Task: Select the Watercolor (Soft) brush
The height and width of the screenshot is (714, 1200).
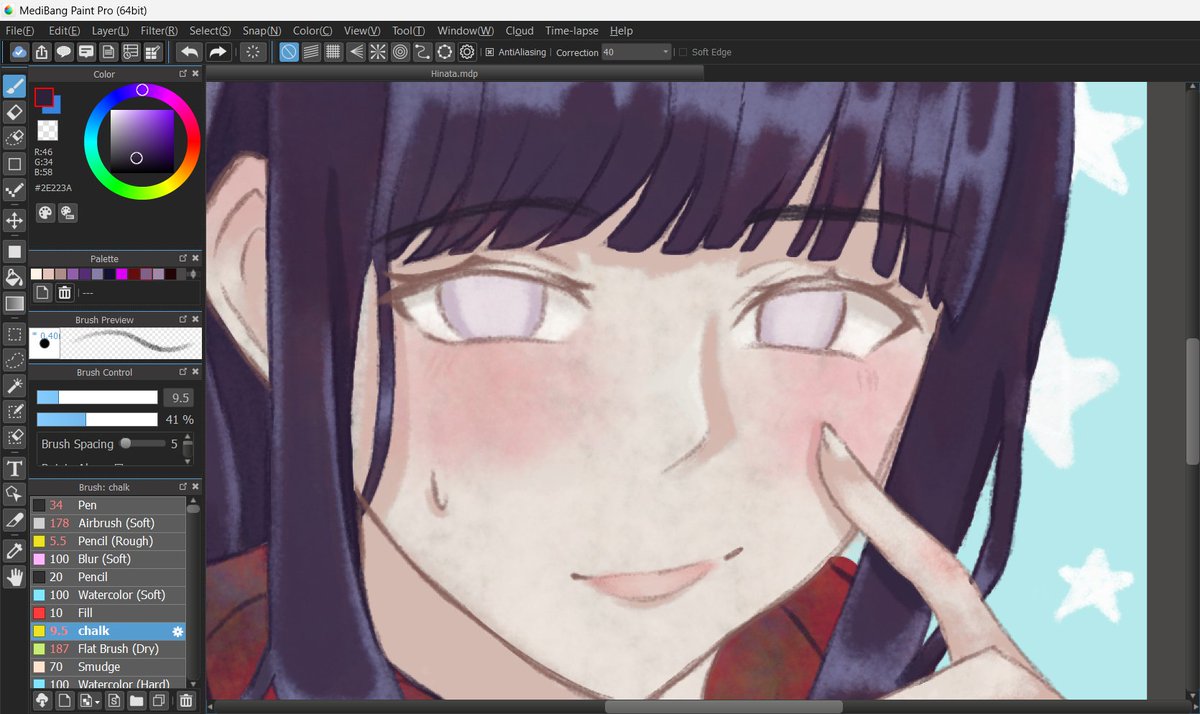Action: [x=108, y=595]
